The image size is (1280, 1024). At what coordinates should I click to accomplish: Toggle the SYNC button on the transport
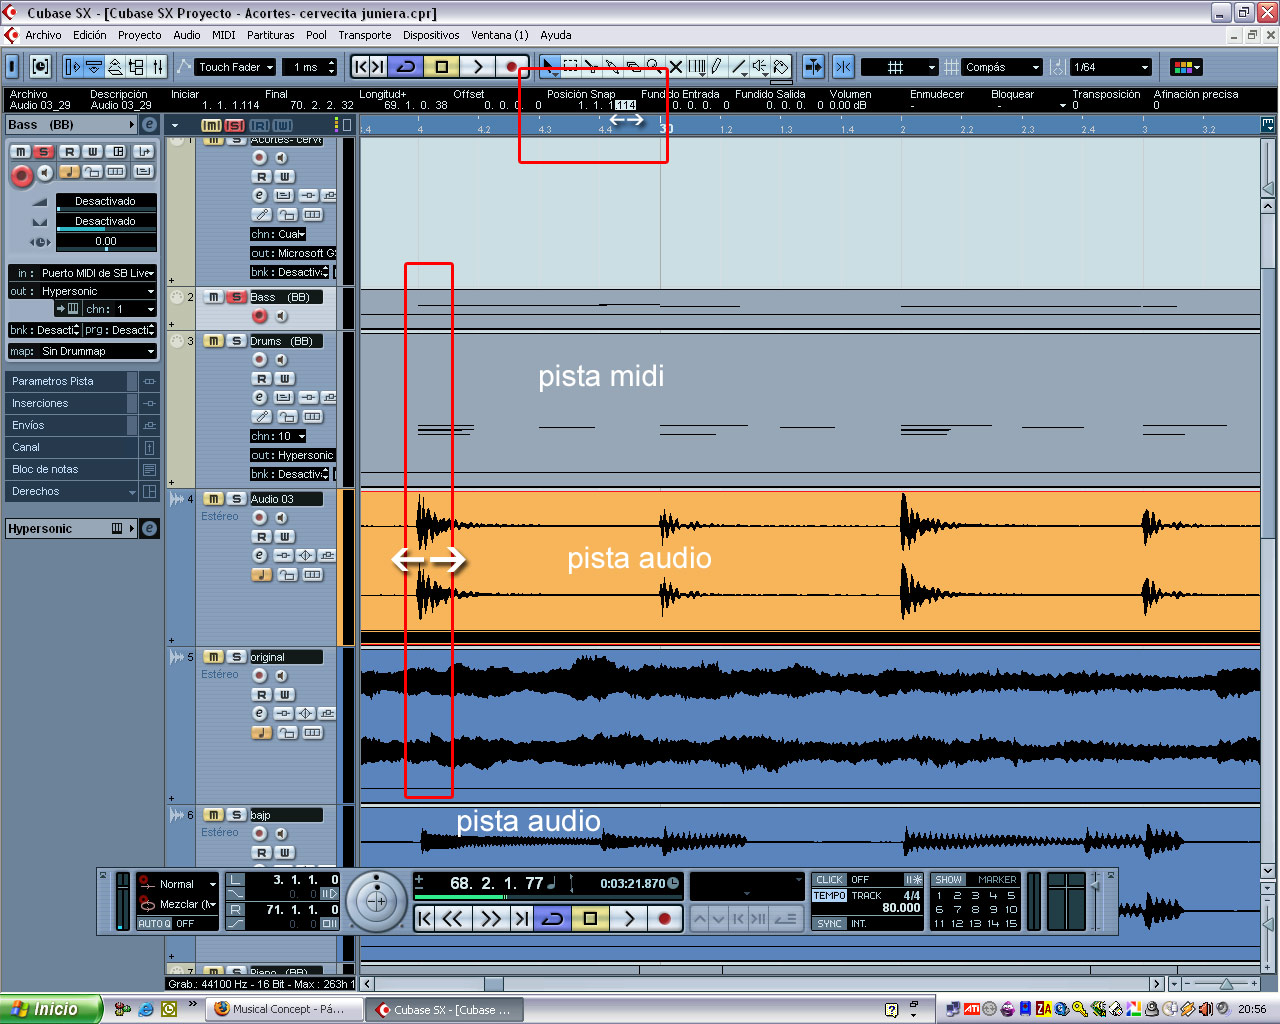click(x=830, y=924)
